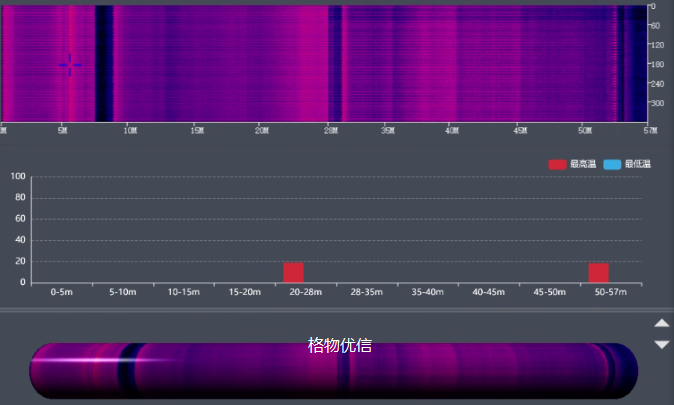Select the red bar at 20-28m

(x=293, y=272)
